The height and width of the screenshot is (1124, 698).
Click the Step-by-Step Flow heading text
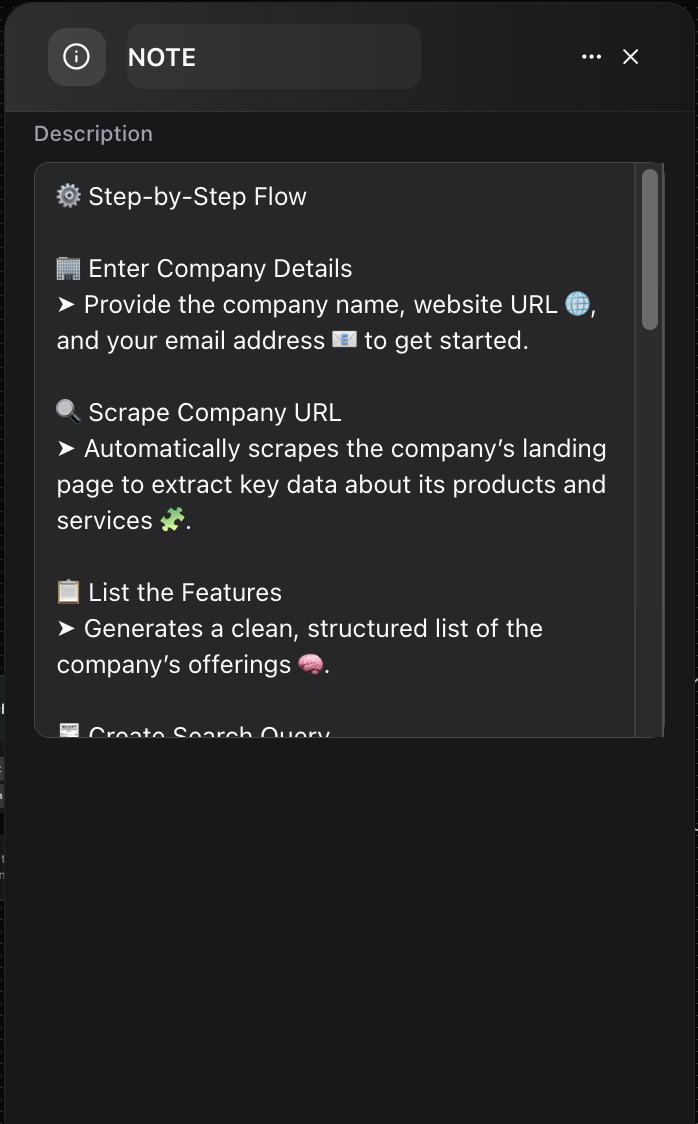click(196, 196)
